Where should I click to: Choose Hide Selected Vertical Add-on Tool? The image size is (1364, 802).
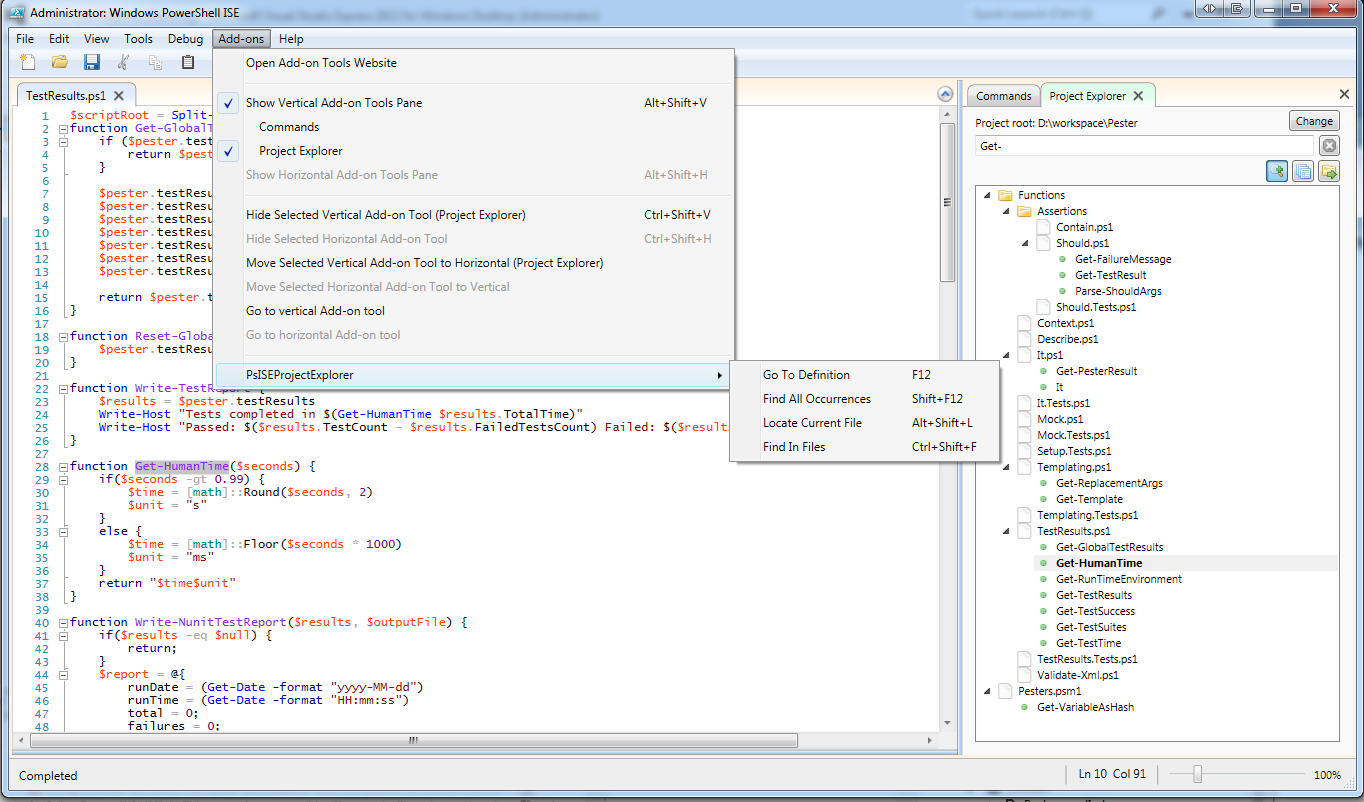474,215
